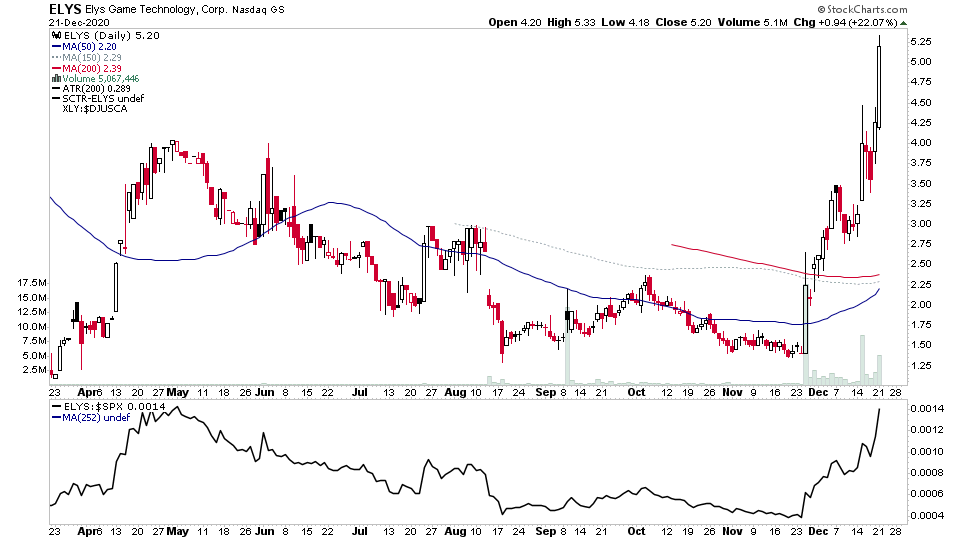Click the Low 4.18 value

625,22
